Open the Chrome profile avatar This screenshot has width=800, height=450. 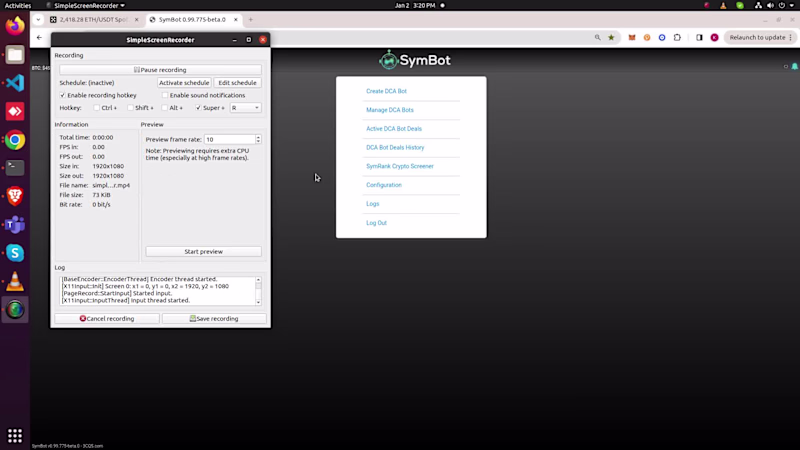point(714,37)
